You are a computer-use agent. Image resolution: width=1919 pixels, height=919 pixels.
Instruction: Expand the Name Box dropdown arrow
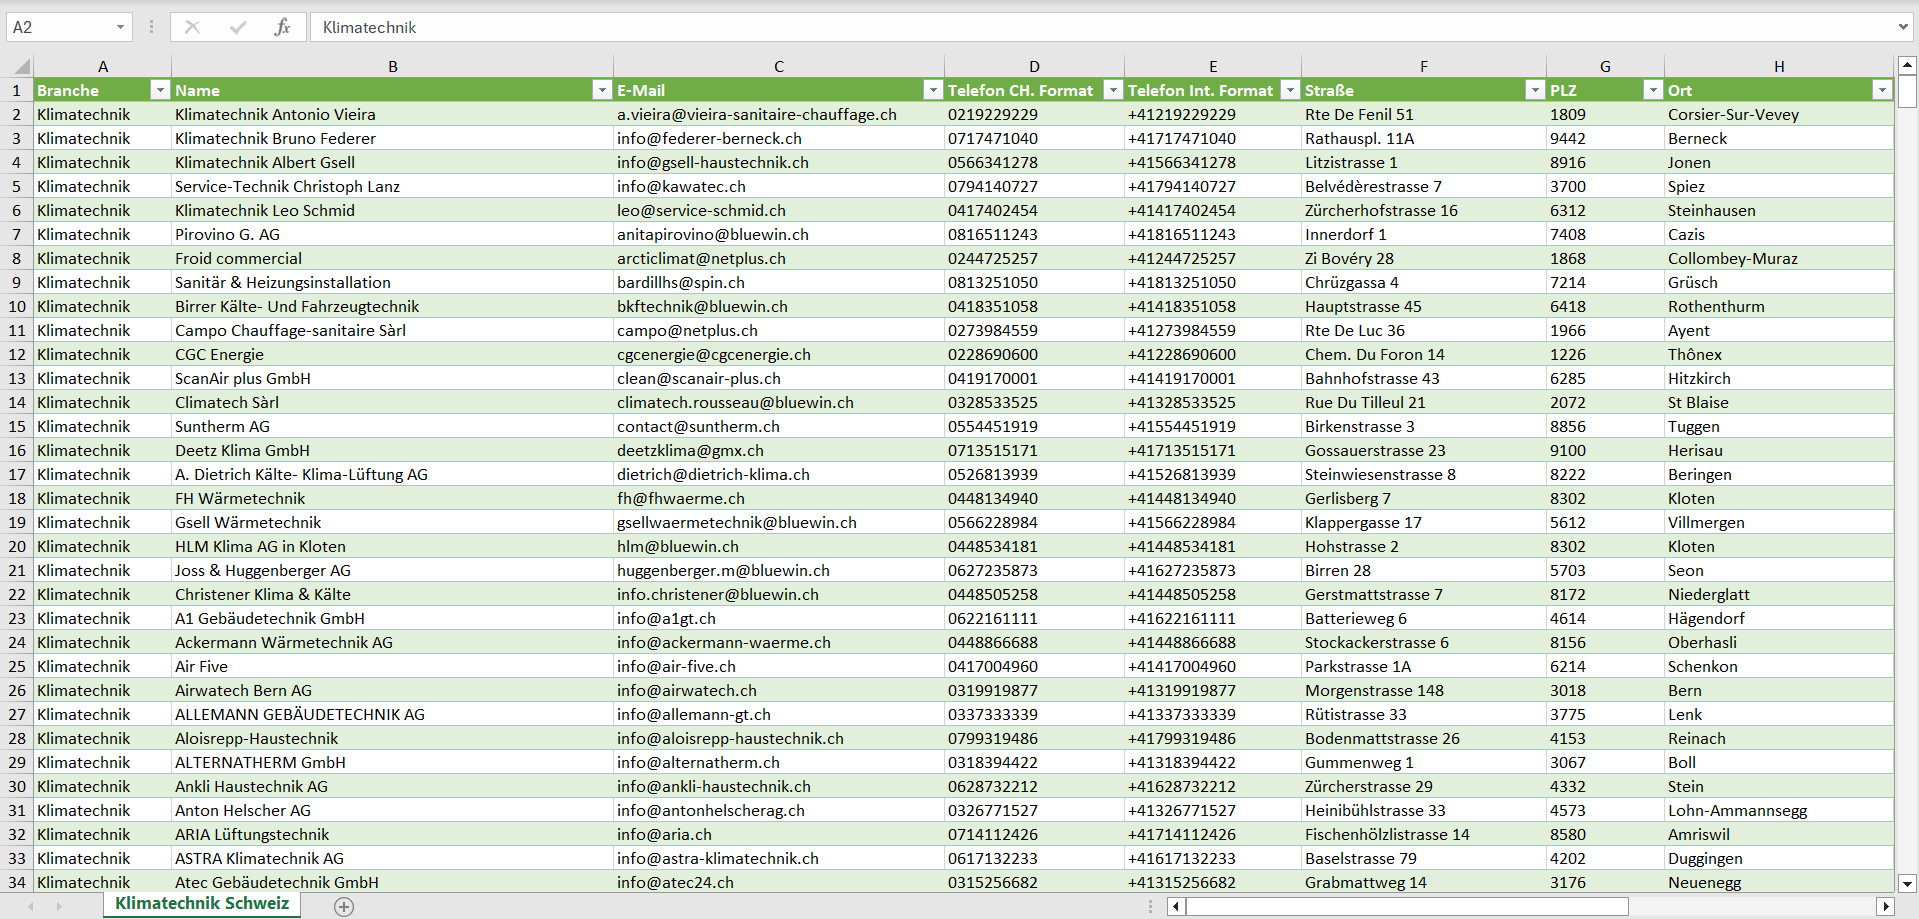(120, 27)
